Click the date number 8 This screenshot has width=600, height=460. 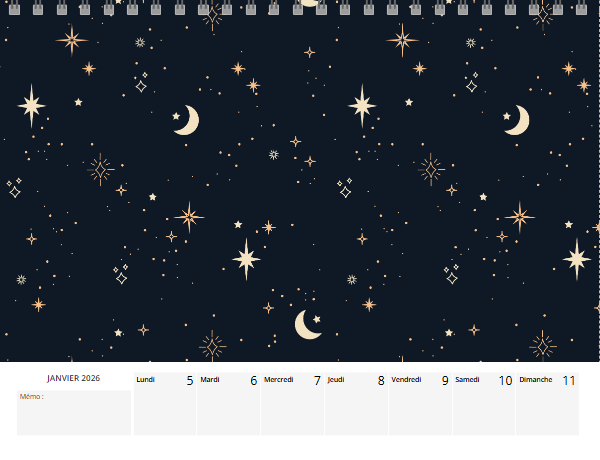(x=381, y=381)
